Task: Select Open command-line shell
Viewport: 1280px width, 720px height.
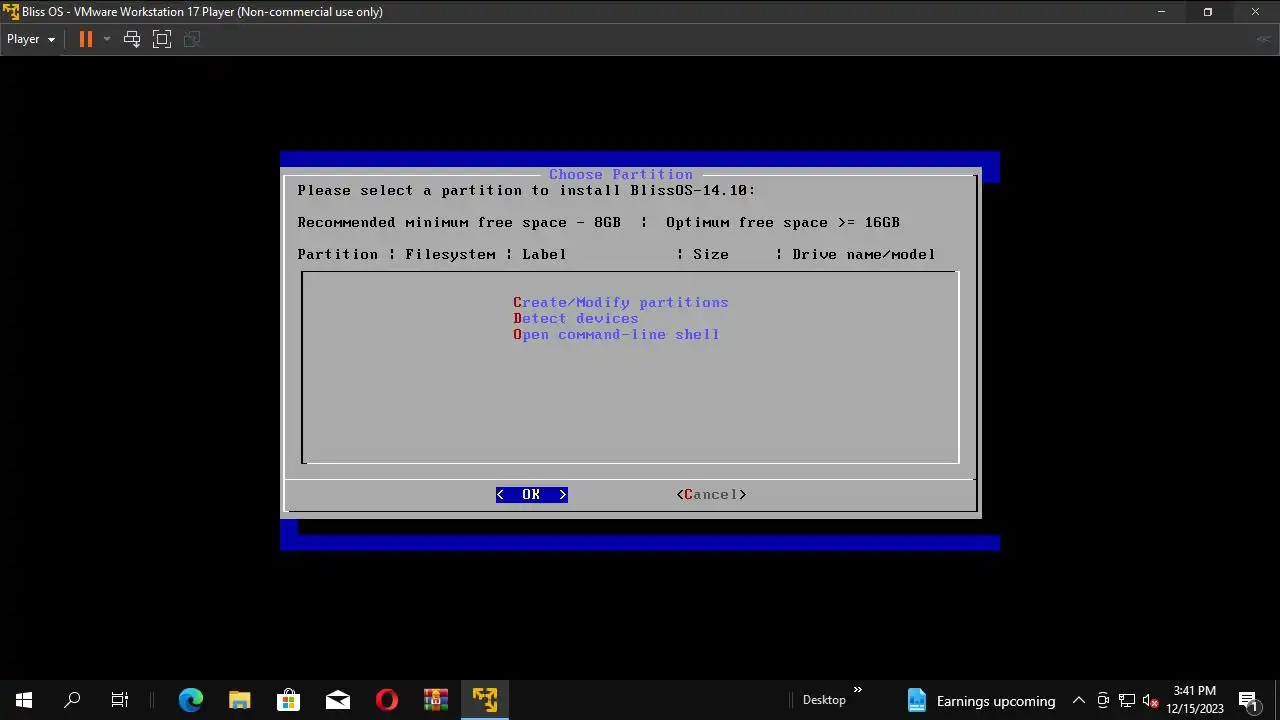Action: coord(616,334)
